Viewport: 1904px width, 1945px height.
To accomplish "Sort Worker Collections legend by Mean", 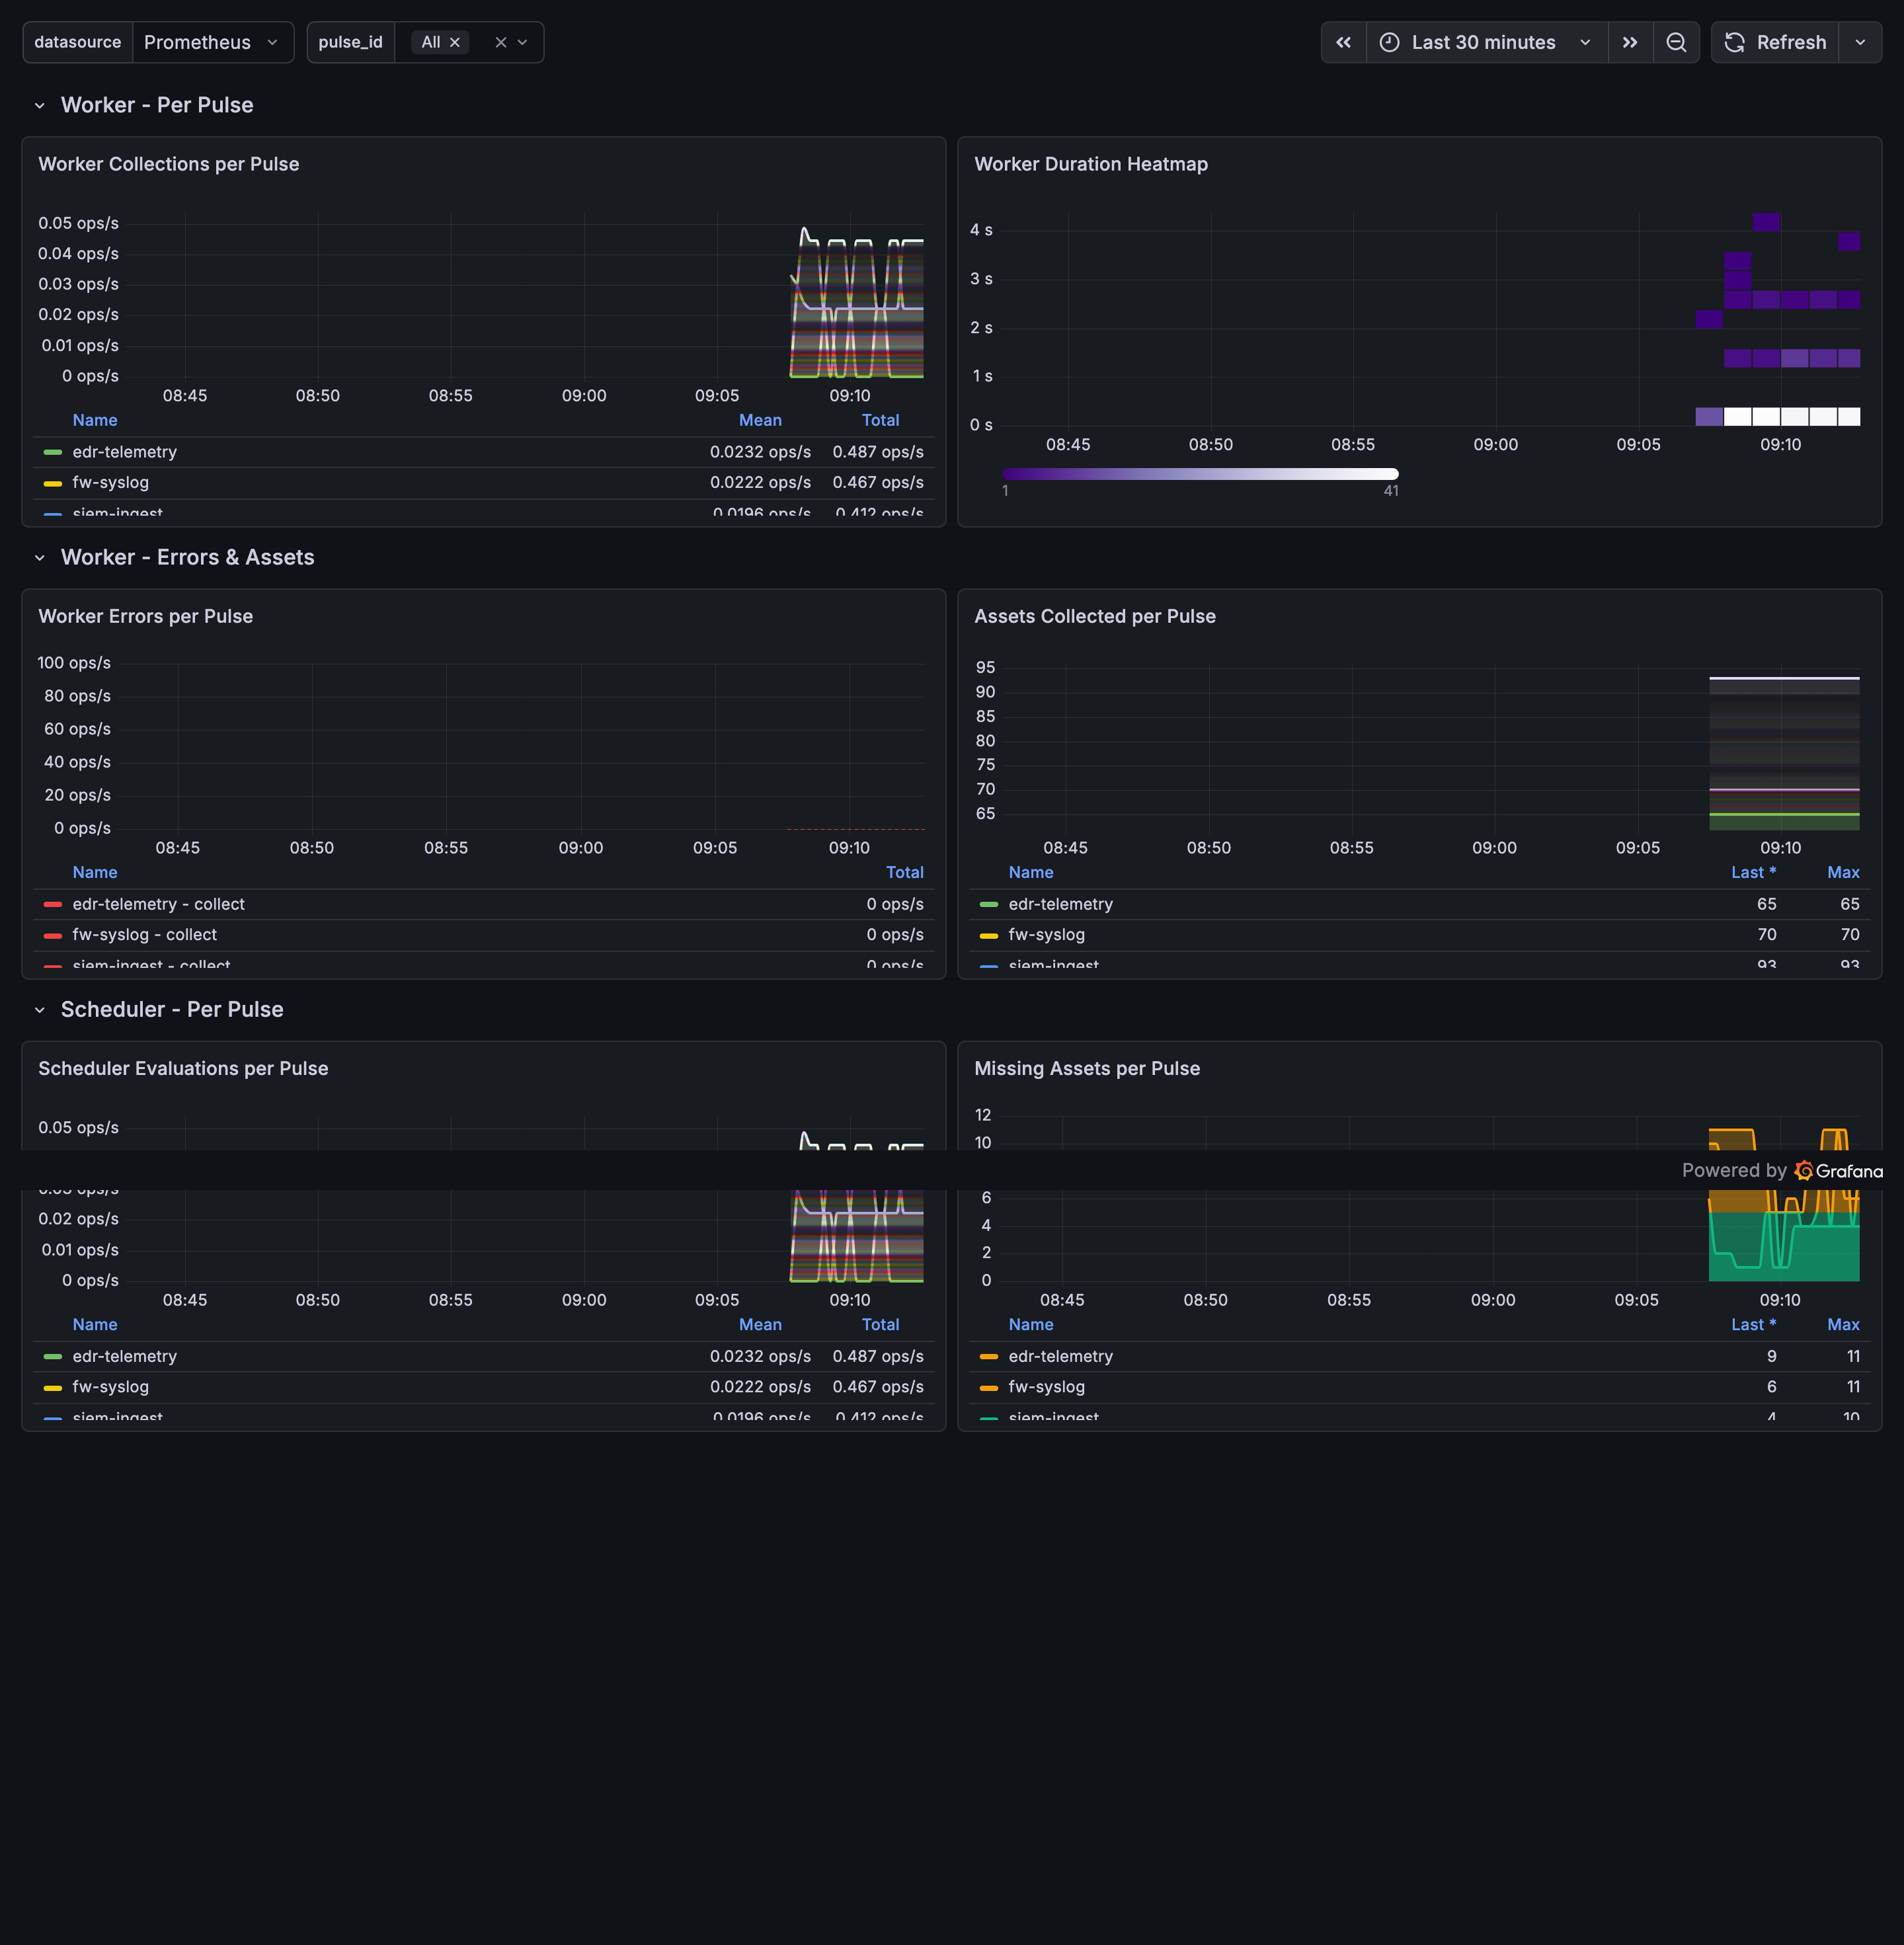I will (760, 420).
